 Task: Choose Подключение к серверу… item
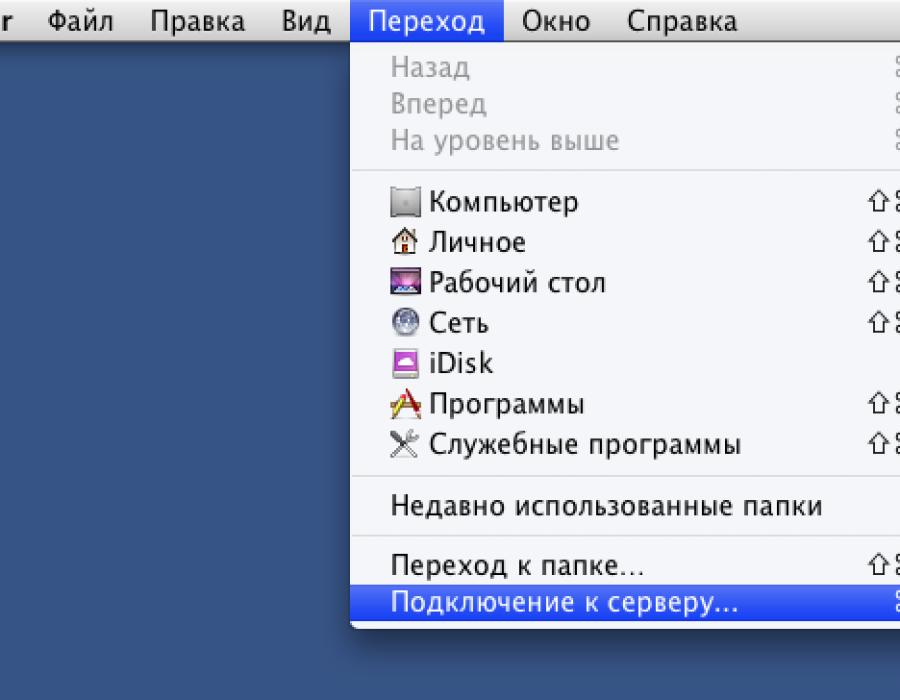pos(625,602)
